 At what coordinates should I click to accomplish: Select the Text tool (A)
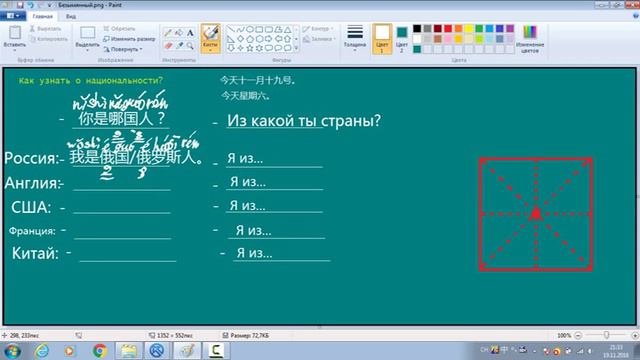pyautogui.click(x=190, y=33)
